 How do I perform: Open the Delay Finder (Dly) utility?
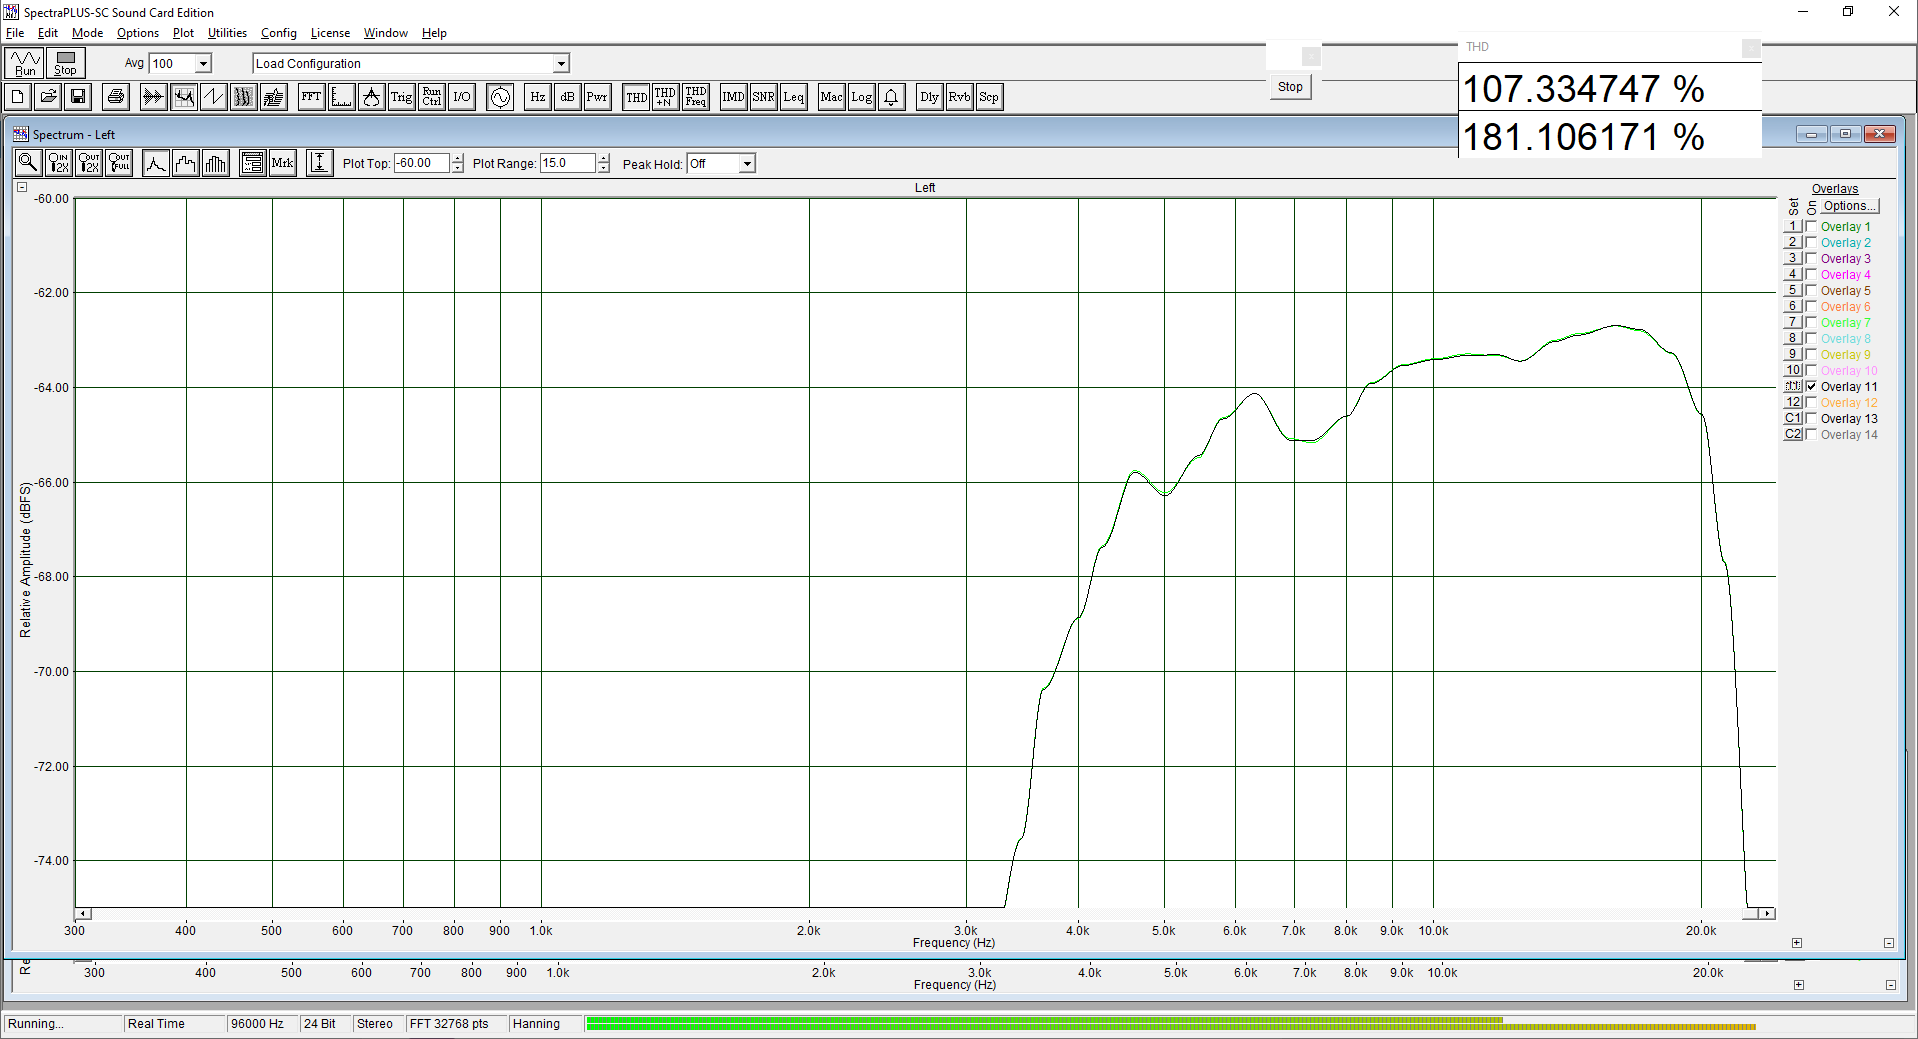tap(929, 97)
